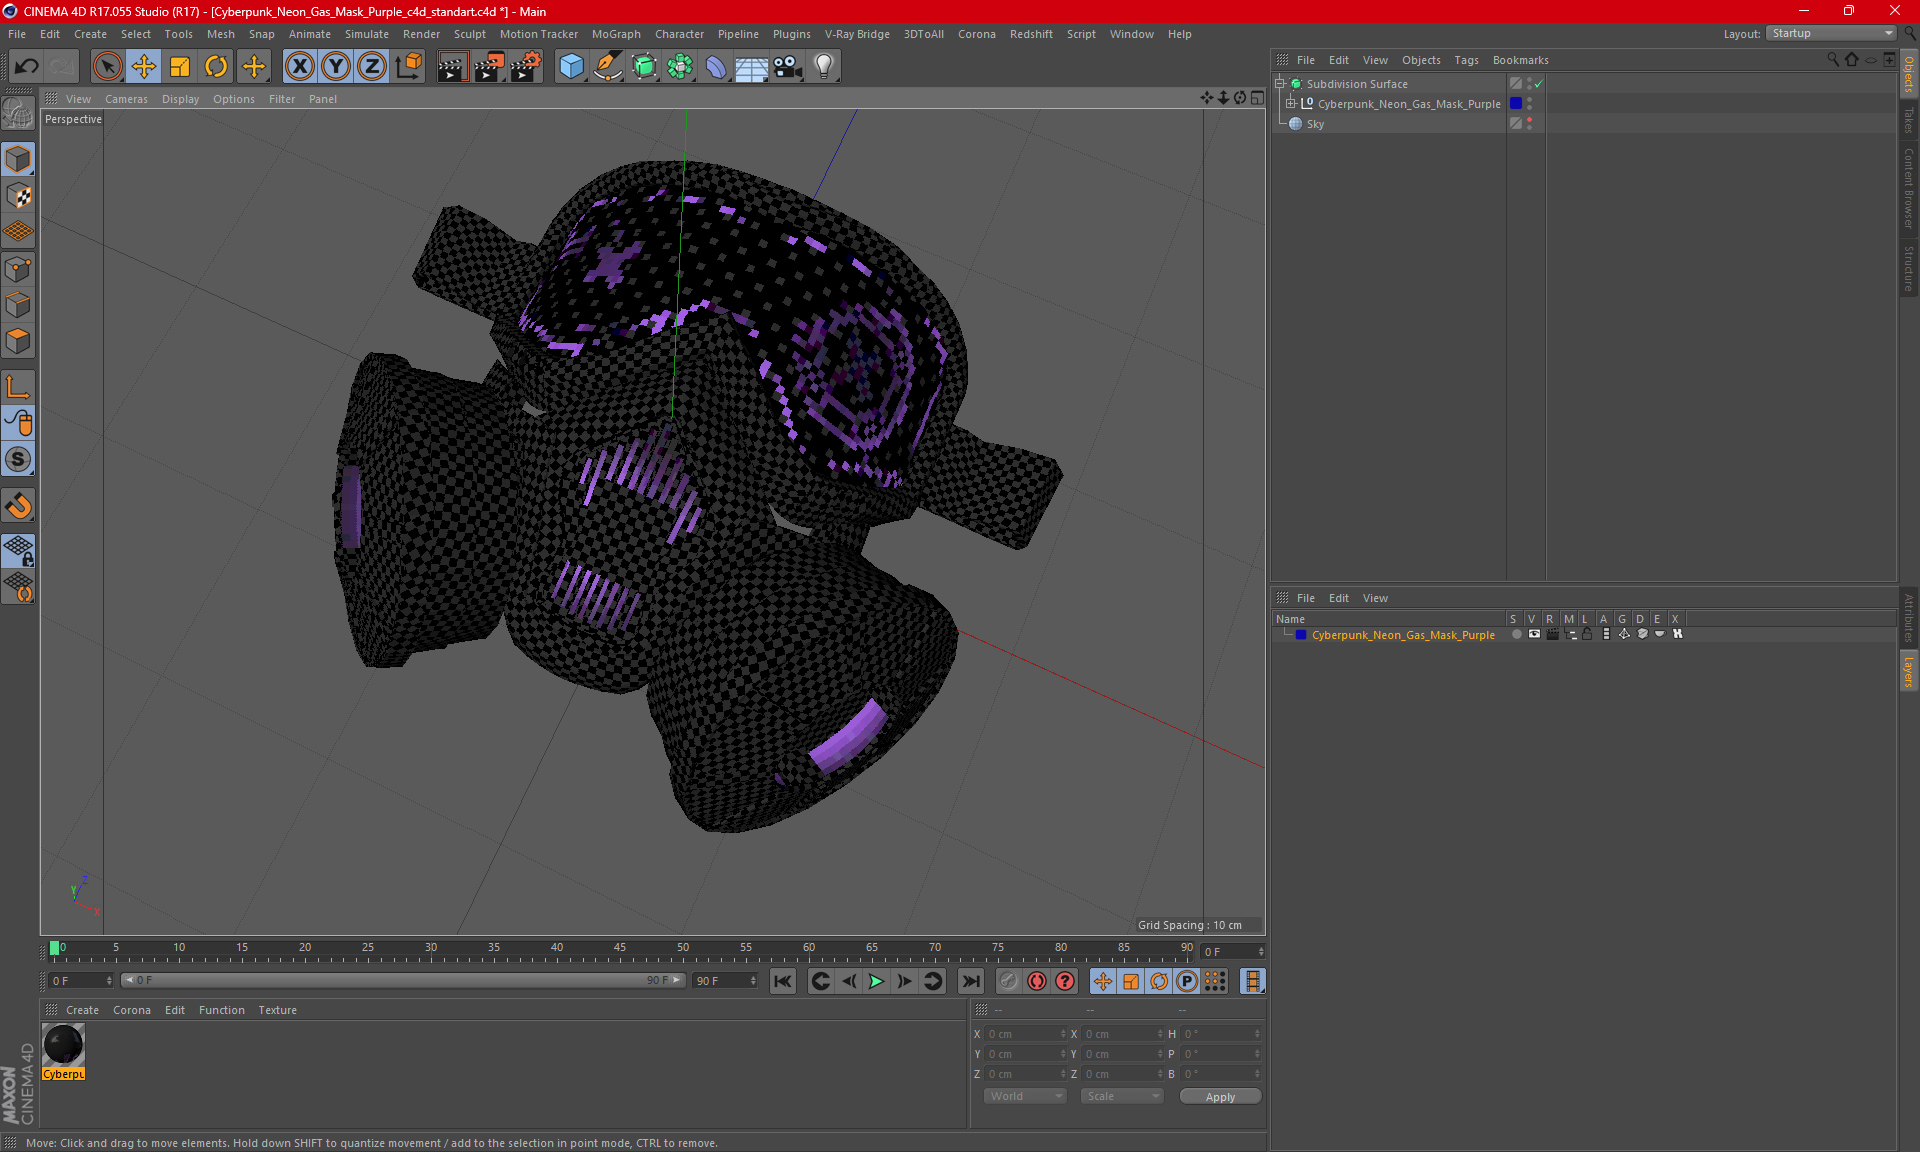Add Subdivision Surface generator icon
1920x1152 pixels.
coord(644,67)
